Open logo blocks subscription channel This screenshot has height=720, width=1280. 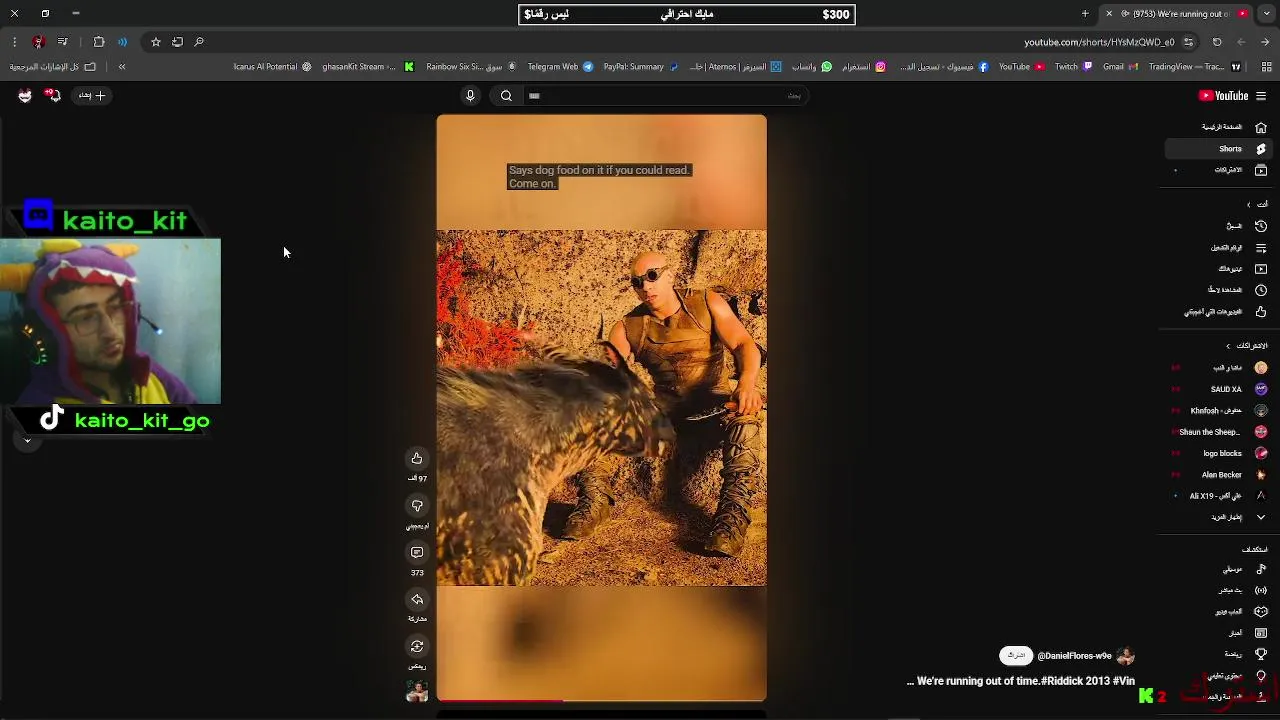(1221, 453)
